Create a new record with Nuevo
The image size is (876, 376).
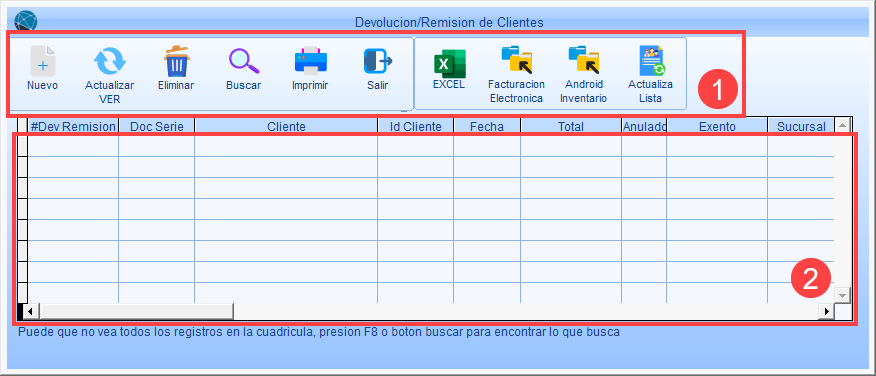coord(42,69)
